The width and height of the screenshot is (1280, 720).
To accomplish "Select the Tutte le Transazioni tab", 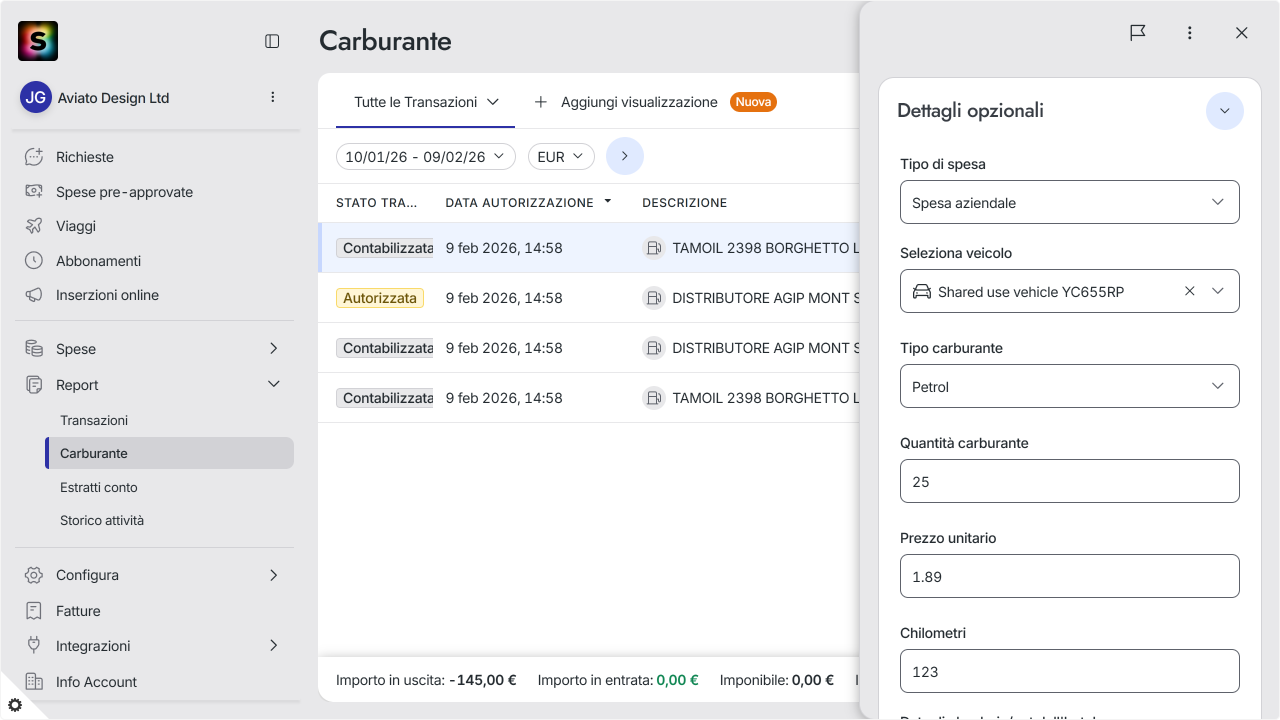I will pyautogui.click(x=426, y=102).
